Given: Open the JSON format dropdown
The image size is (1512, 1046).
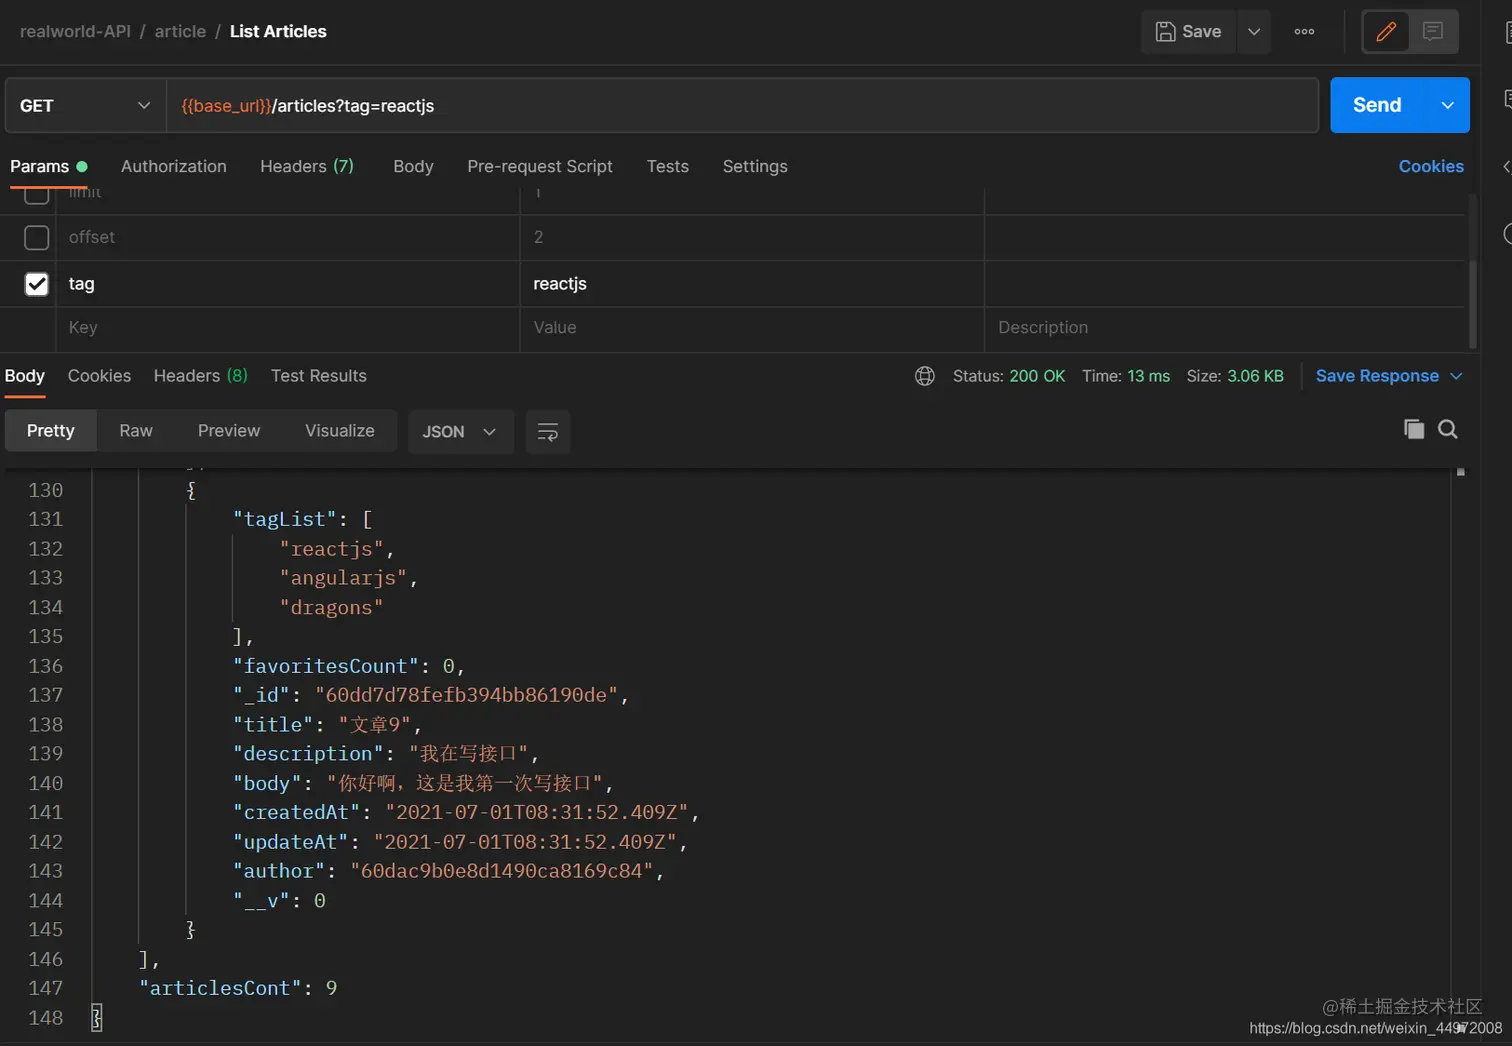Looking at the screenshot, I should (460, 432).
